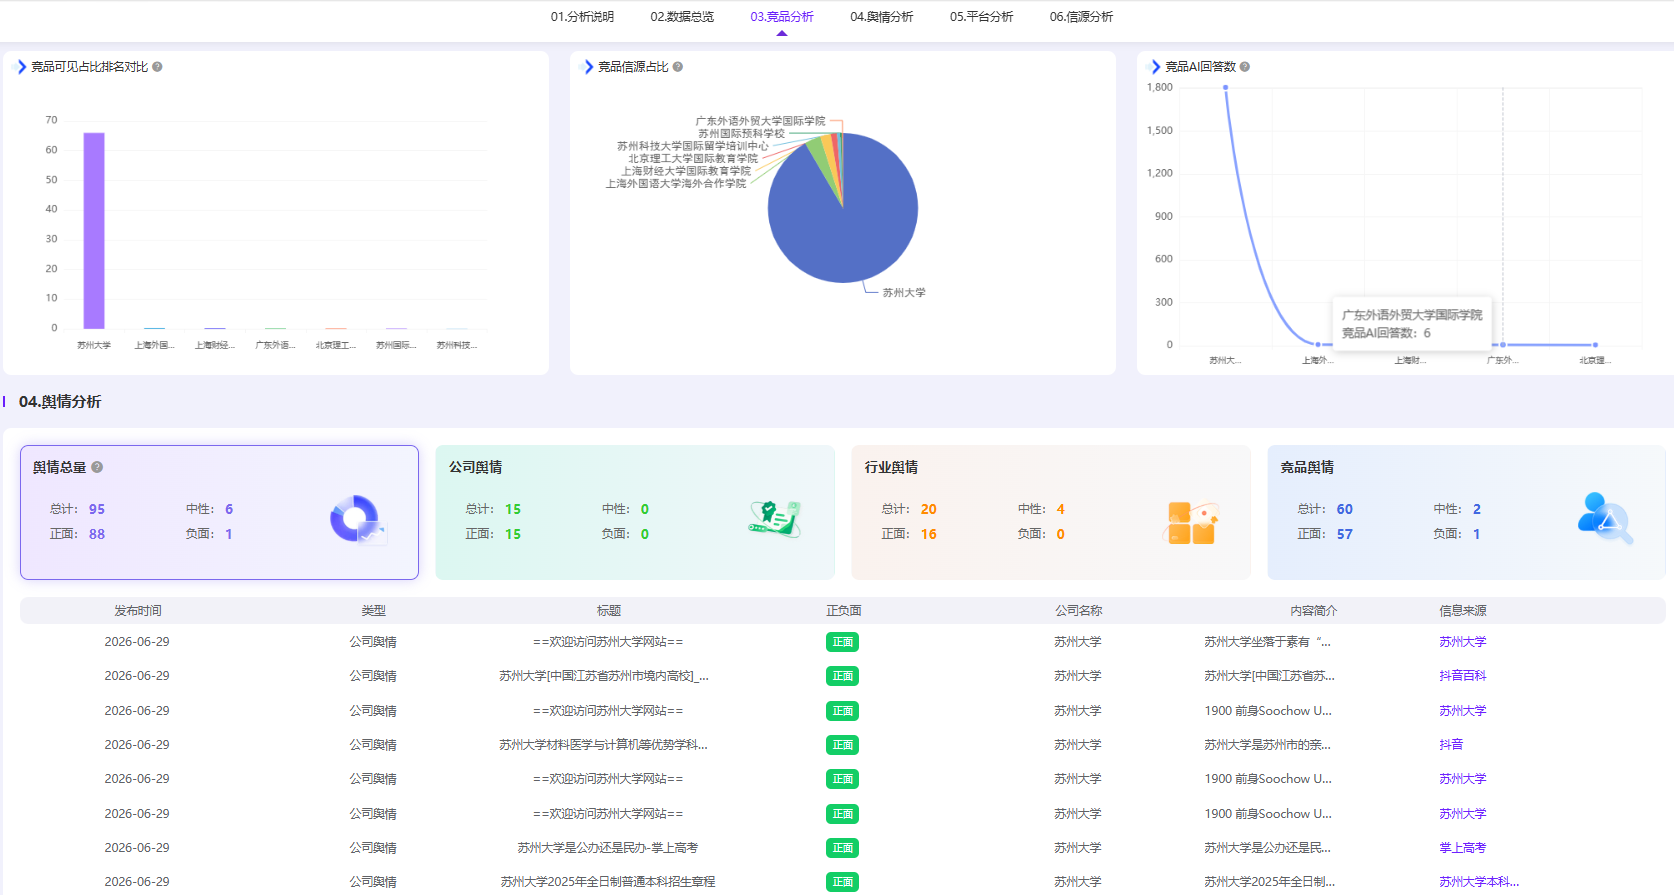Viewport: 1674px width, 895px height.
Task: Open the 01.分析说明 tab
Action: (x=582, y=17)
